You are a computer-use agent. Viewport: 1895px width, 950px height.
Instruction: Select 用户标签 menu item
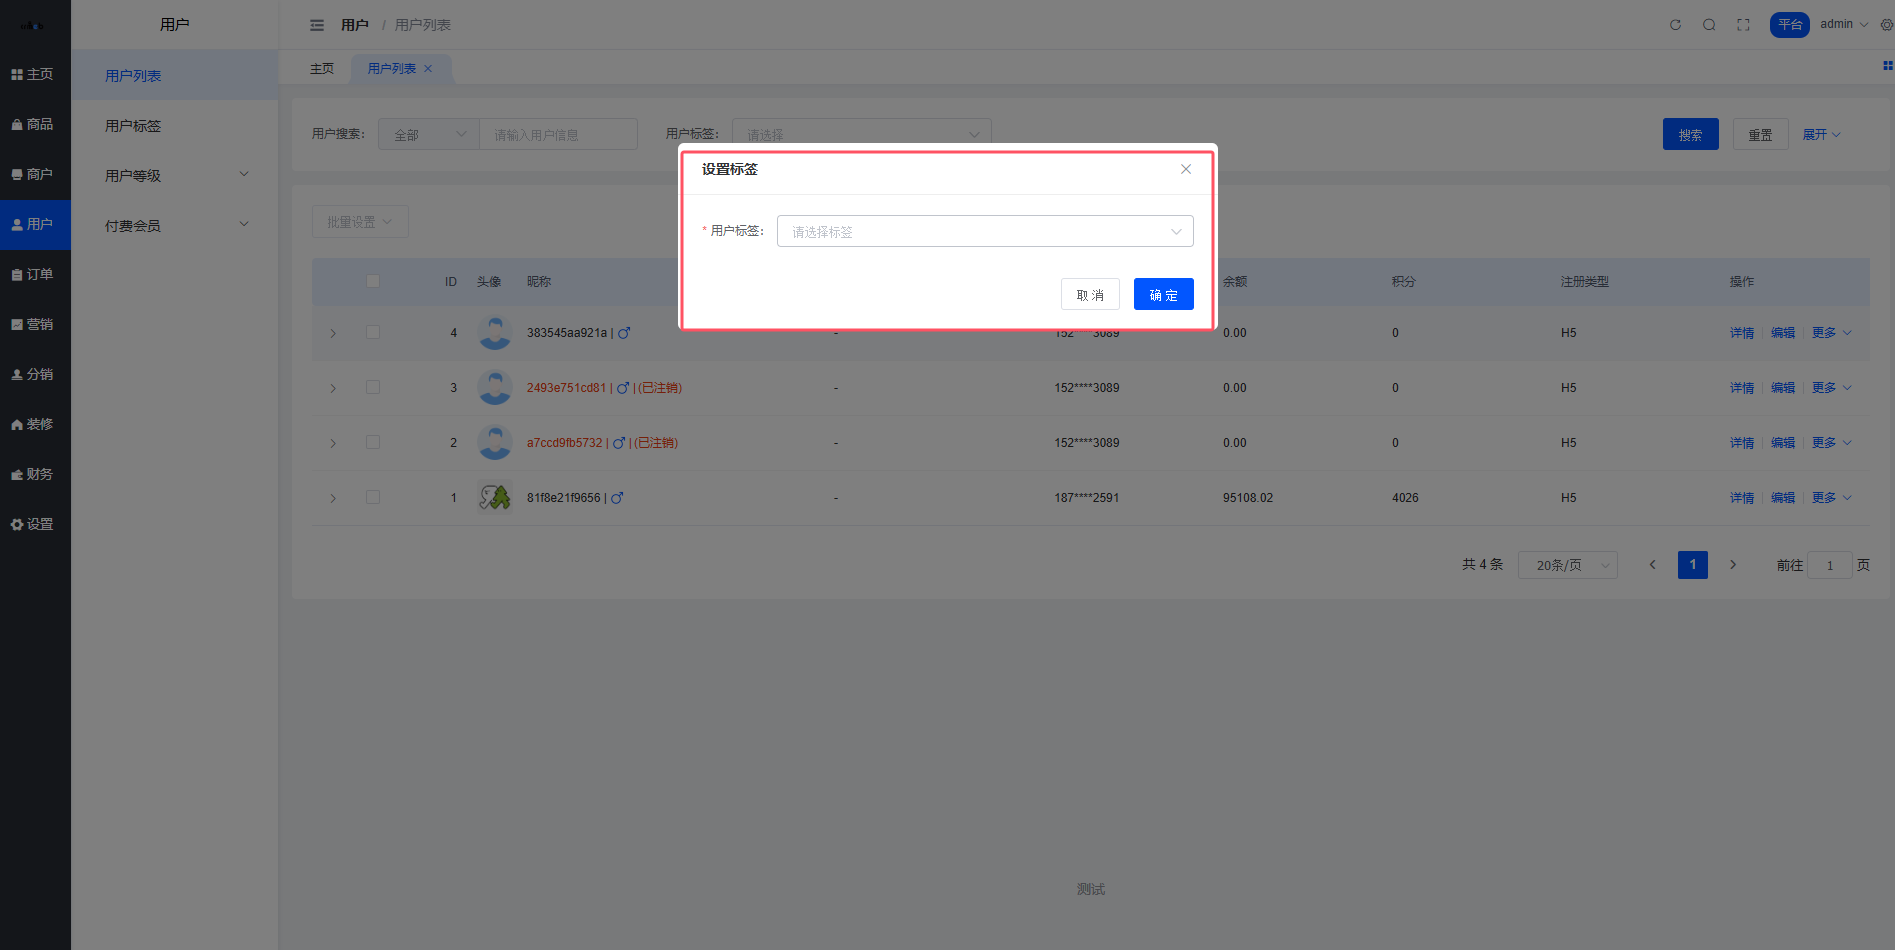point(133,126)
